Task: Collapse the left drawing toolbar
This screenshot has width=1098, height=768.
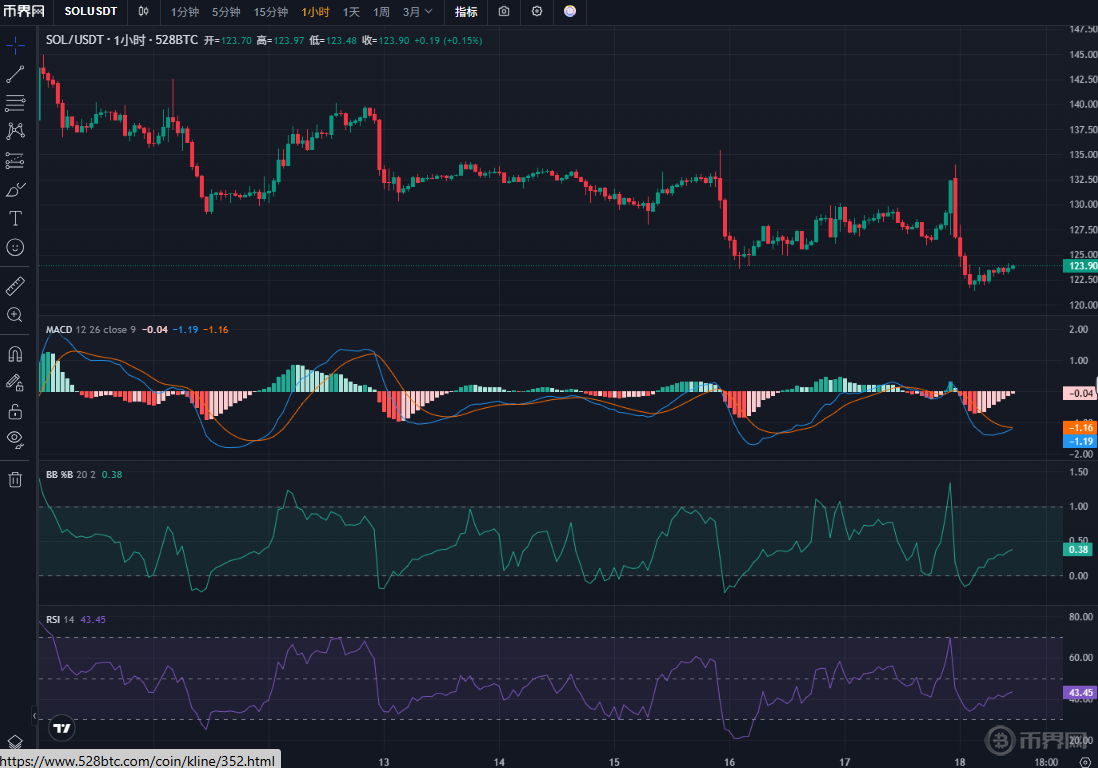Action: click(33, 716)
